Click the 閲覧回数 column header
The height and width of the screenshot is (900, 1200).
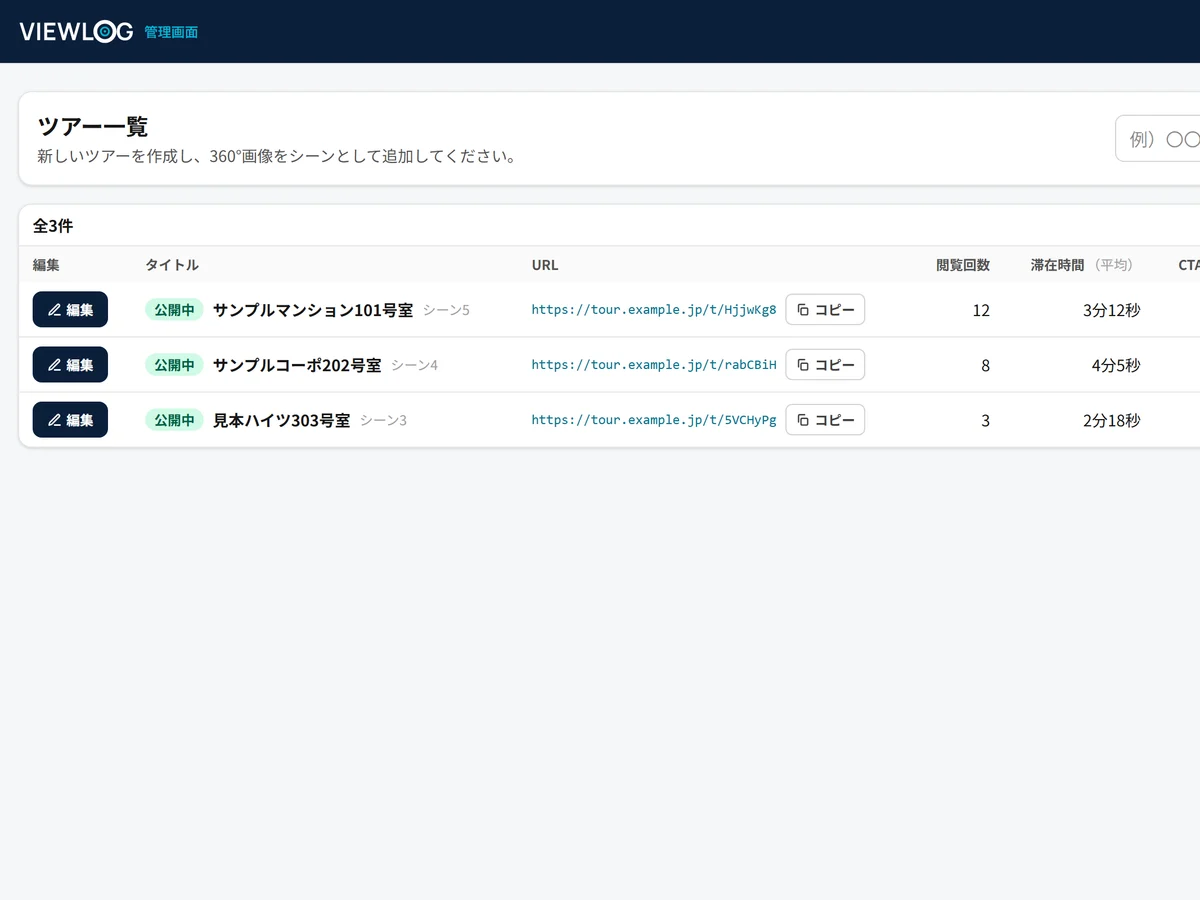coord(963,265)
